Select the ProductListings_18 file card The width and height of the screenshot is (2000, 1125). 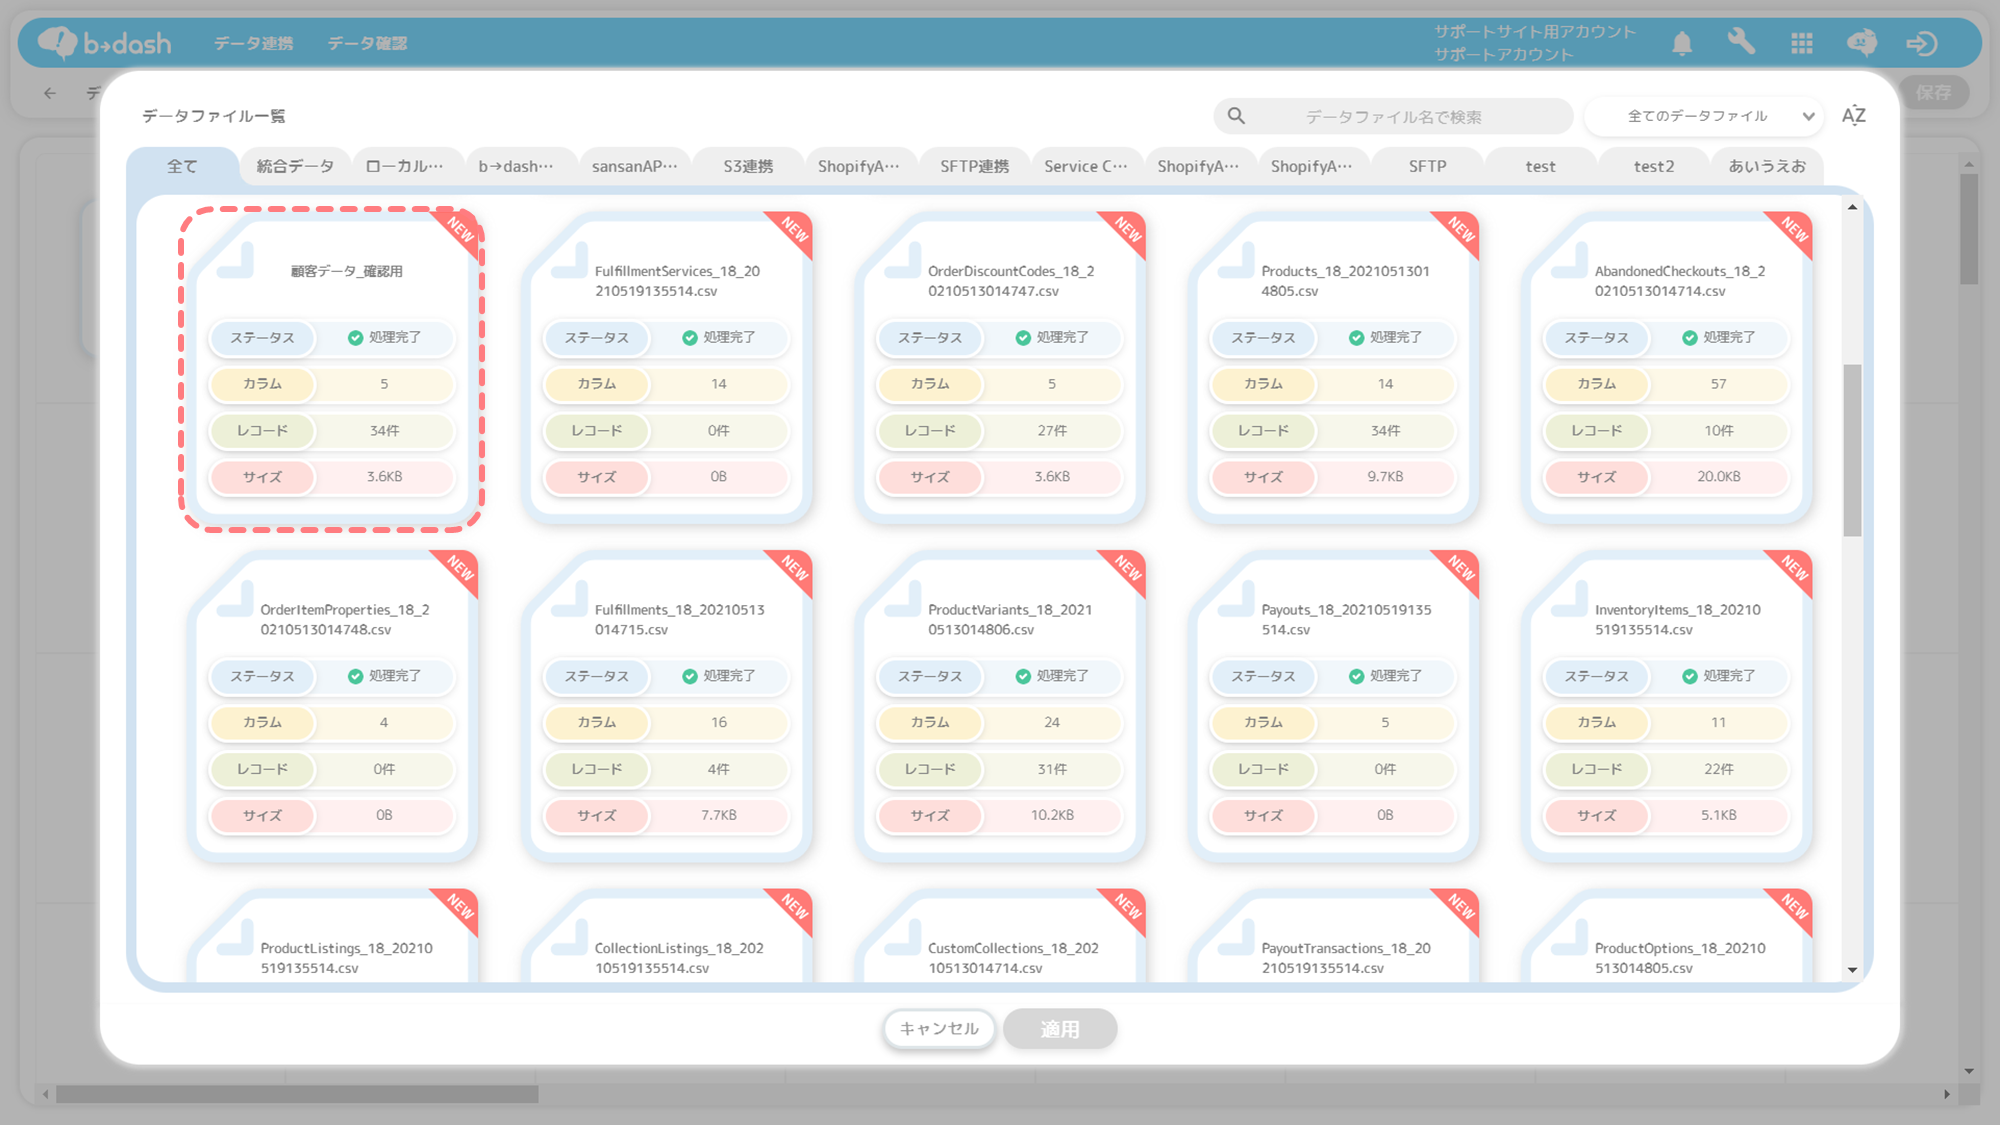[x=332, y=935]
